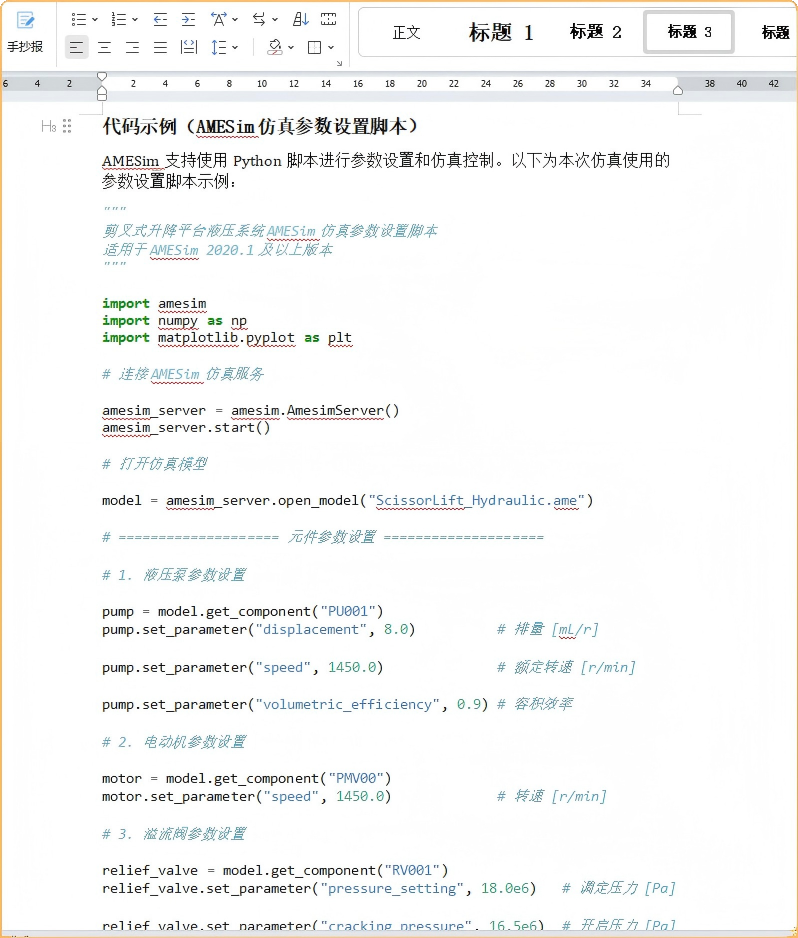This screenshot has width=798, height=938.
Task: Click the H3 heading marker beside the title
Action: coord(48,126)
